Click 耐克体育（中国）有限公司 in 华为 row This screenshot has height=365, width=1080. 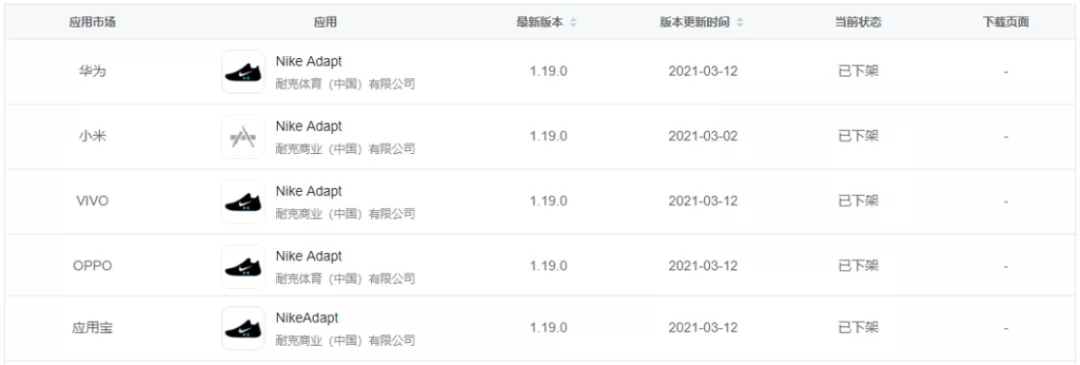[x=345, y=84]
